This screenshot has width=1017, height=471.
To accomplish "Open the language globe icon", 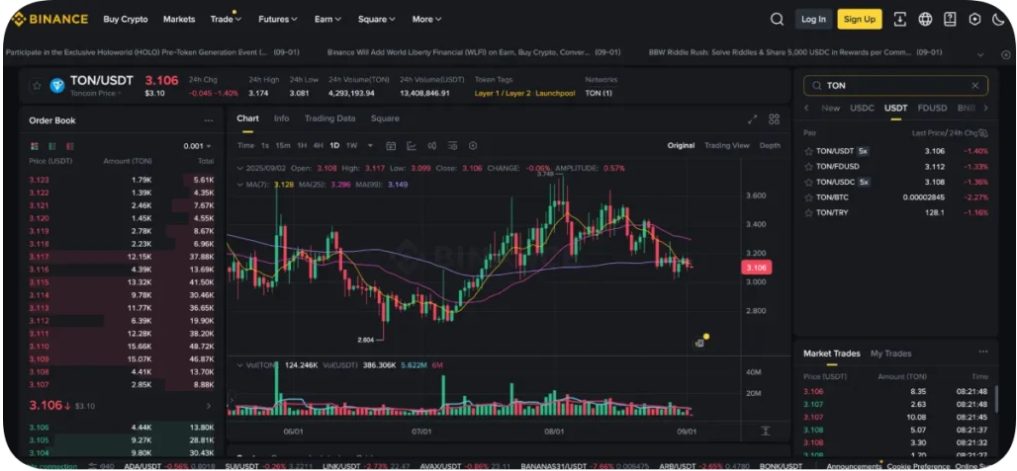I will click(926, 19).
